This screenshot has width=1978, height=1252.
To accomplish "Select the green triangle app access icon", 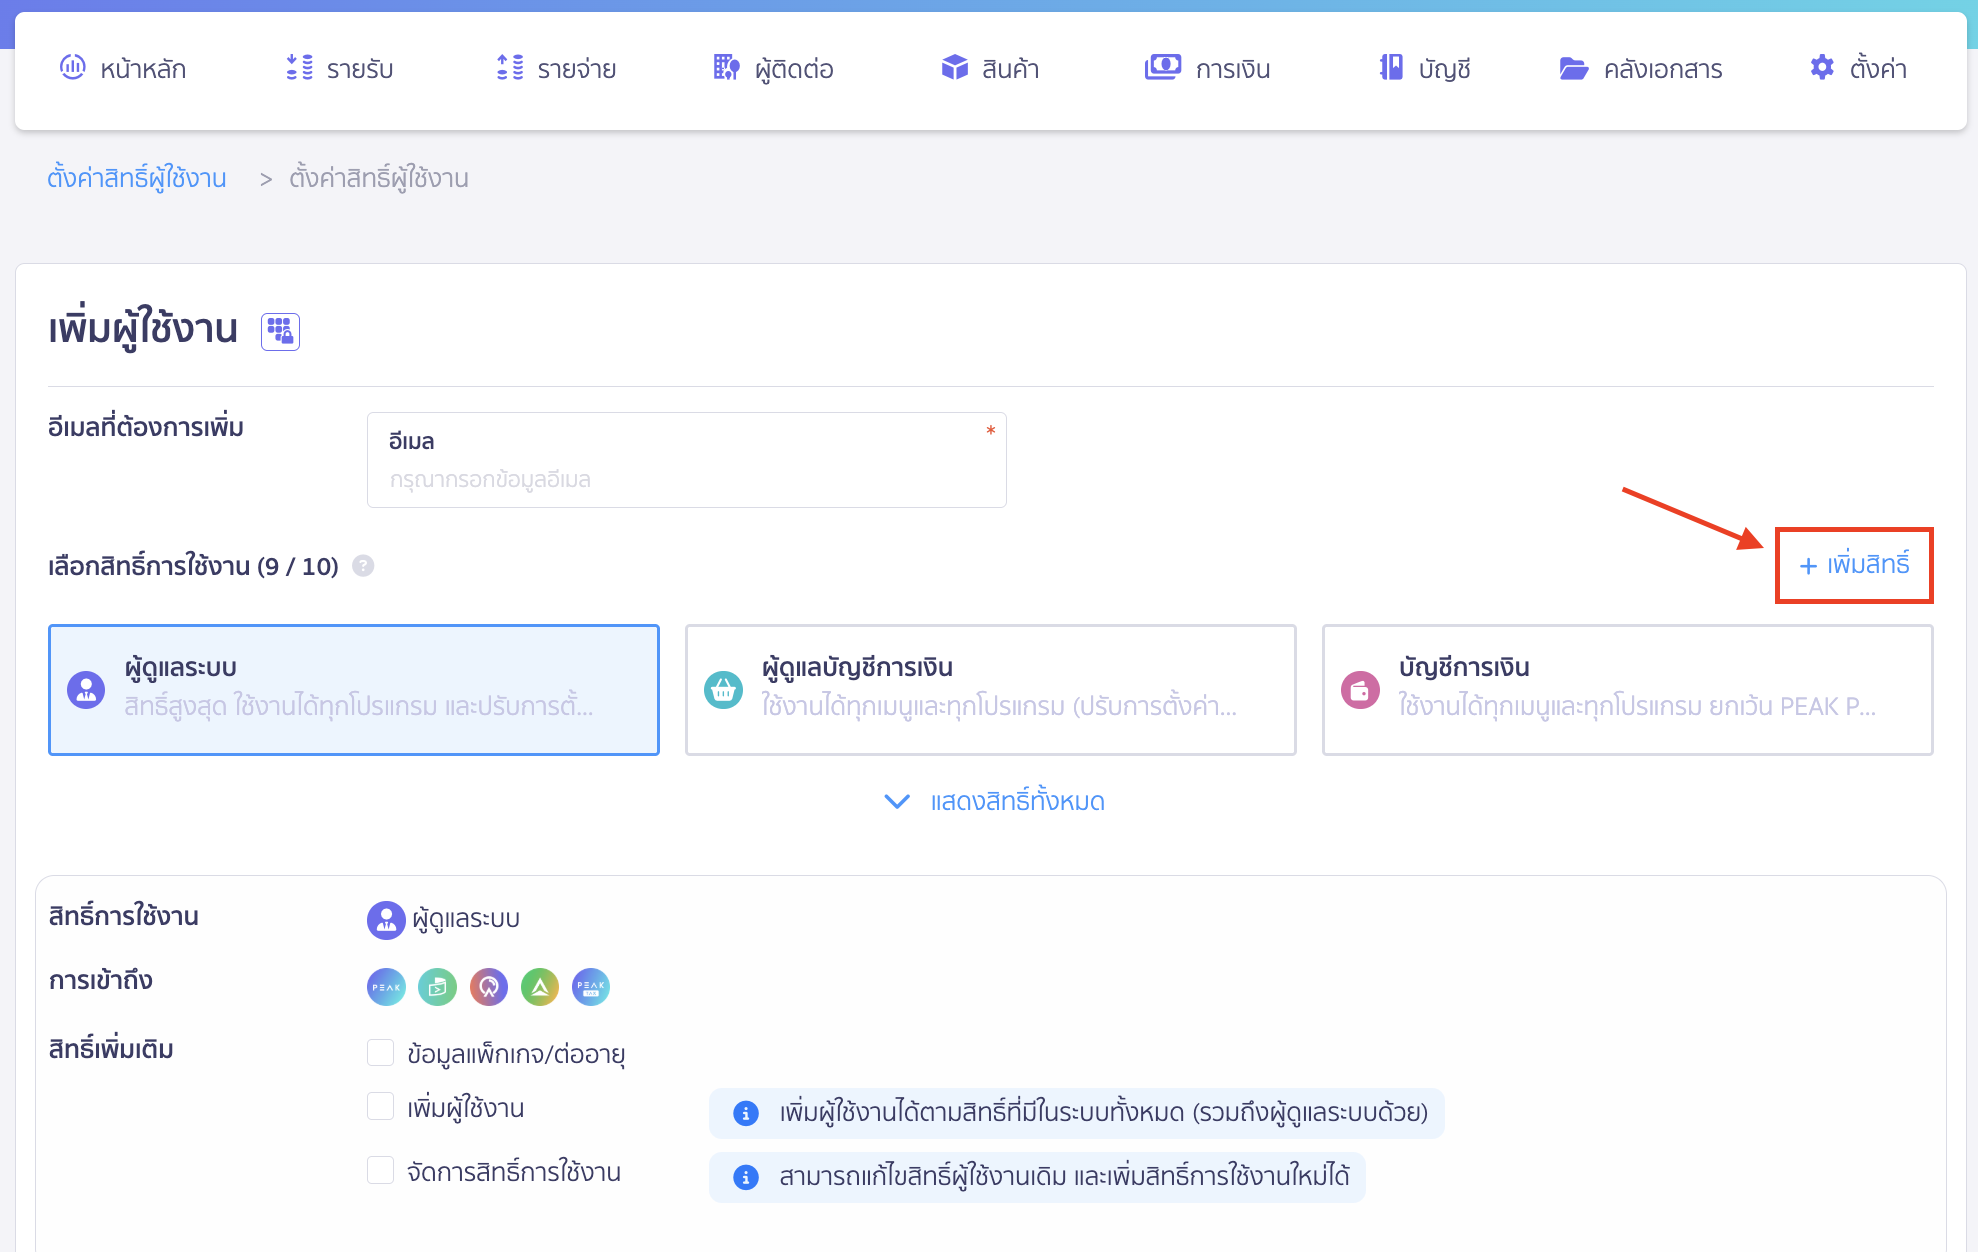I will coord(540,987).
